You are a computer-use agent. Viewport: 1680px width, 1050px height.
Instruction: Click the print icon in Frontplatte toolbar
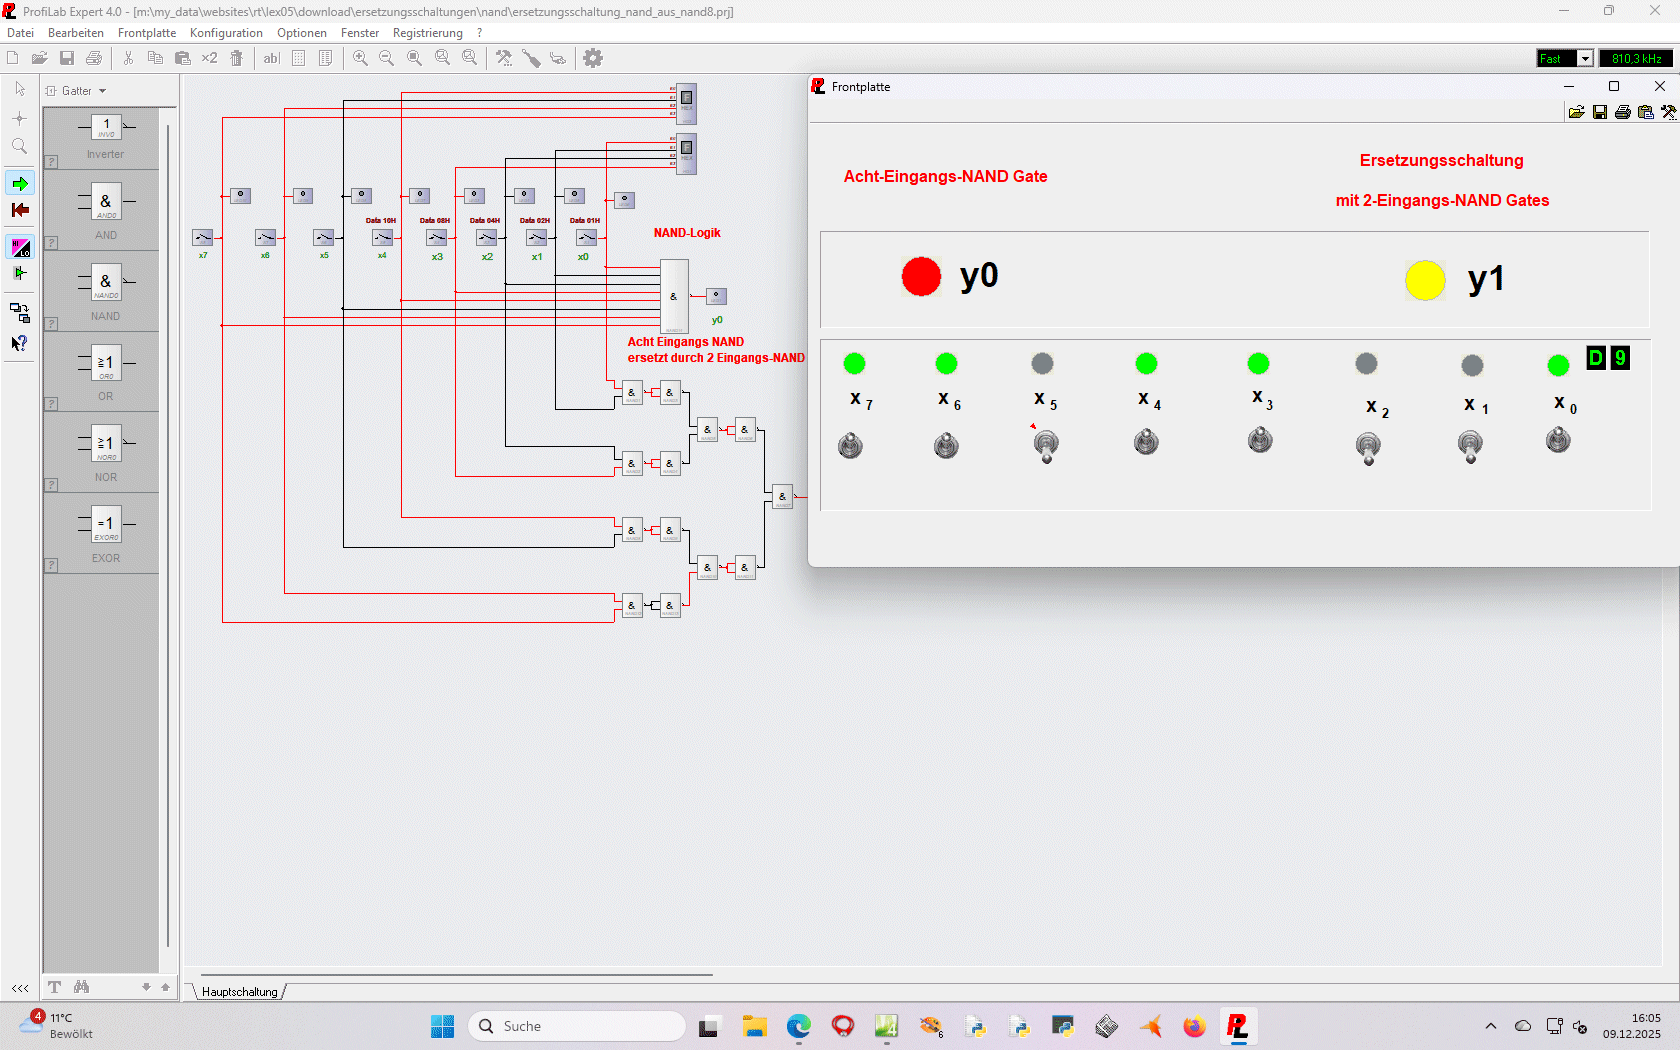point(1623,112)
